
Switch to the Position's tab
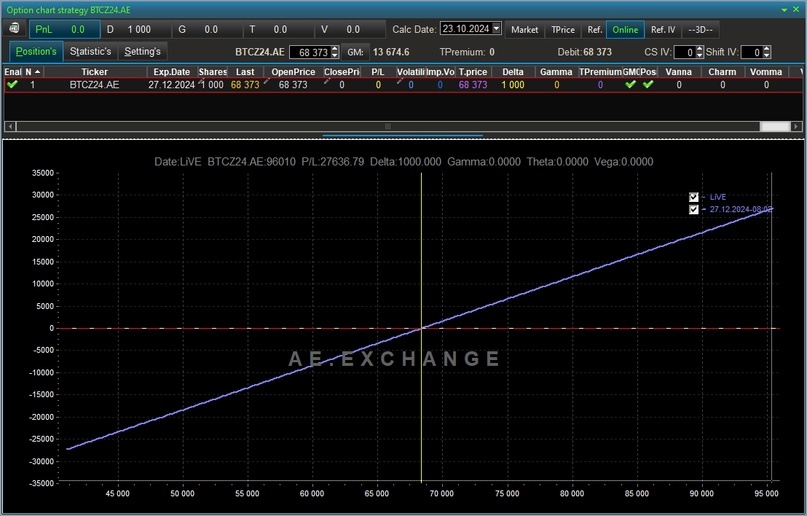coord(36,51)
